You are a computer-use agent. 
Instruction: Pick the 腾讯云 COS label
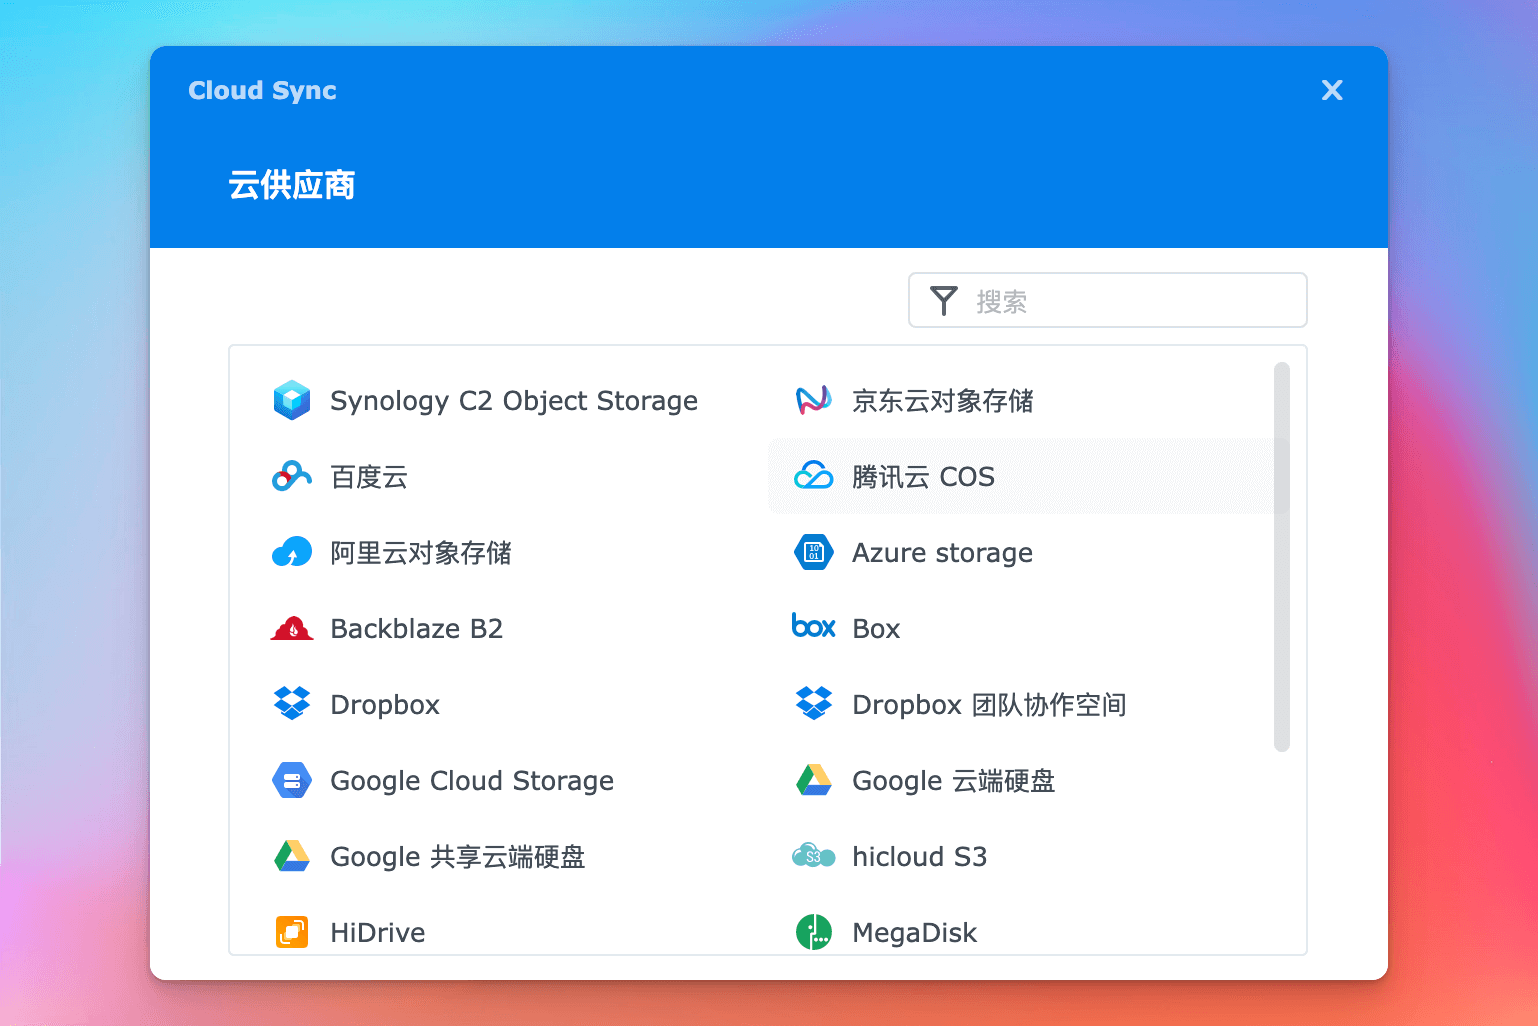click(923, 477)
